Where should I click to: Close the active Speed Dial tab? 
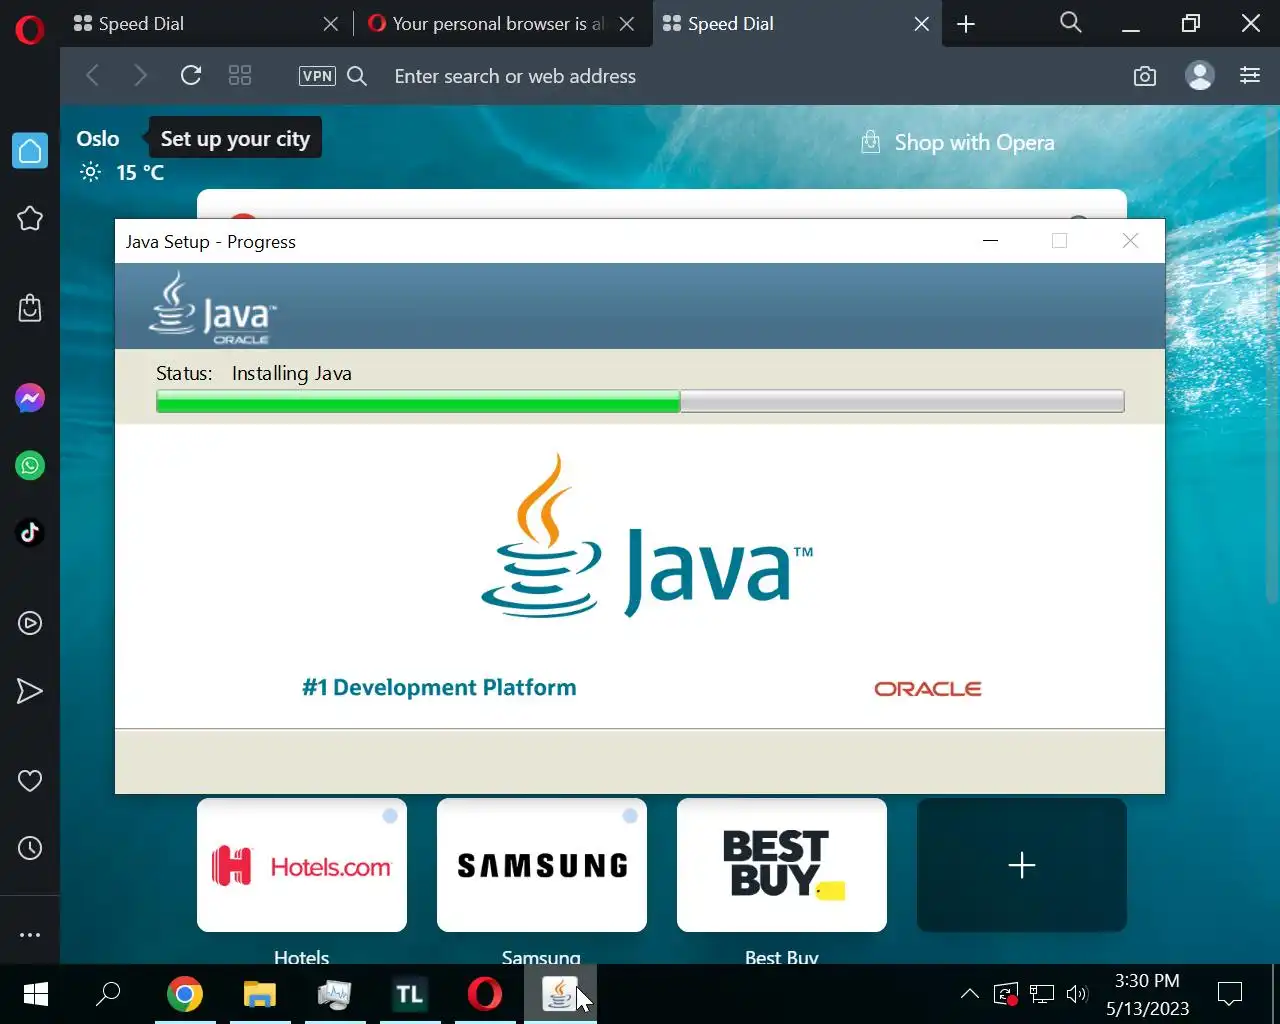(x=922, y=24)
